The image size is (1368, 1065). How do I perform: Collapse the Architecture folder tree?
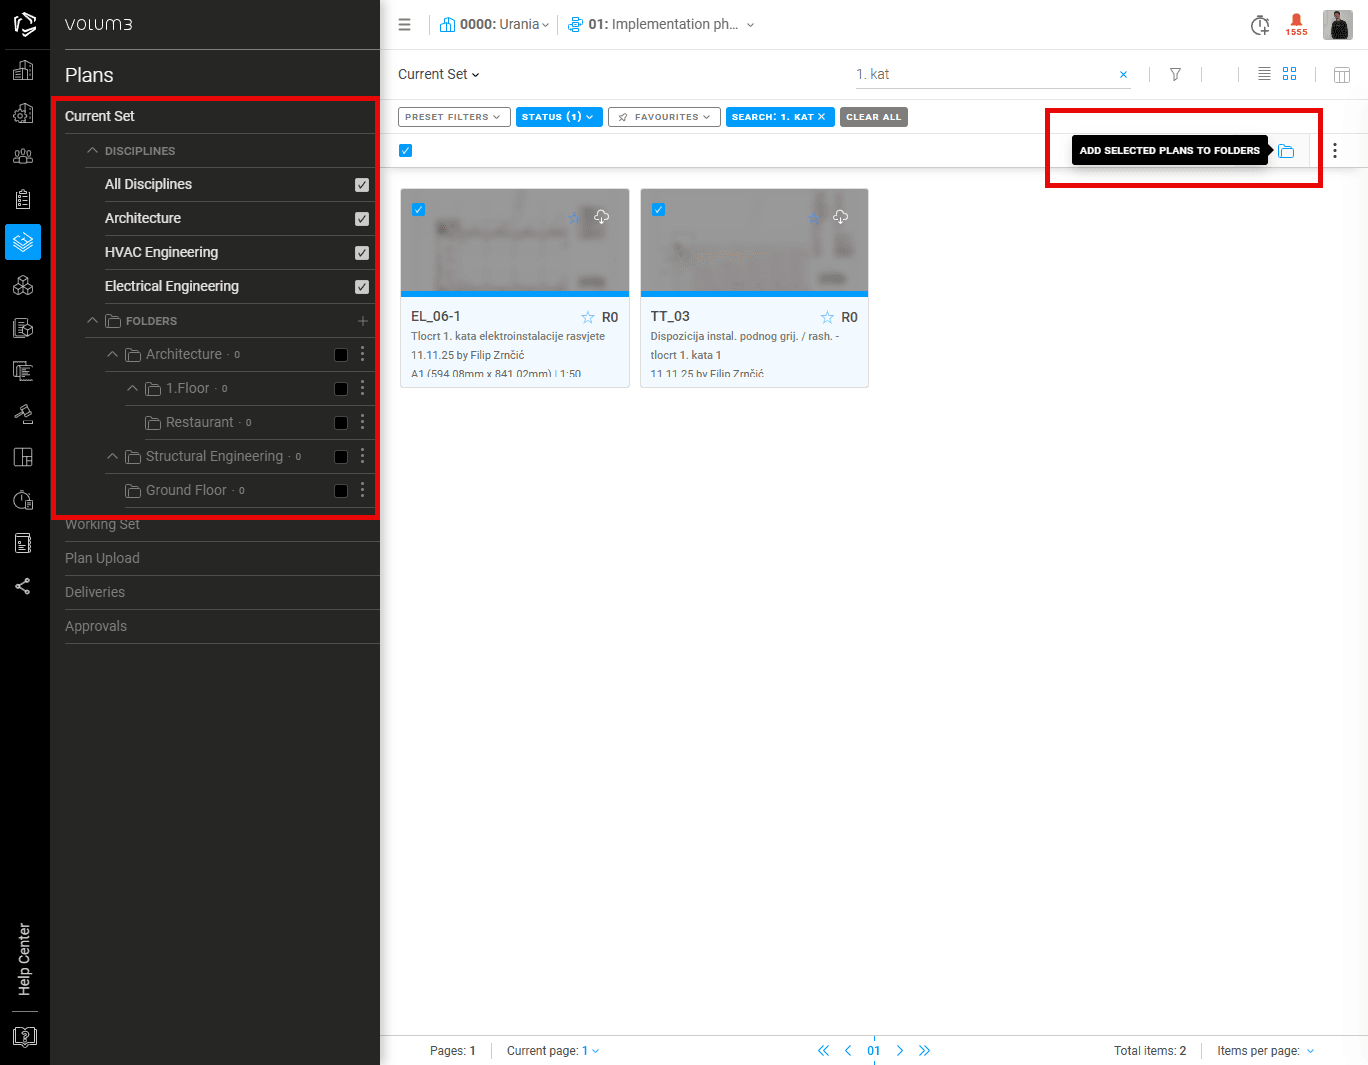pos(112,354)
